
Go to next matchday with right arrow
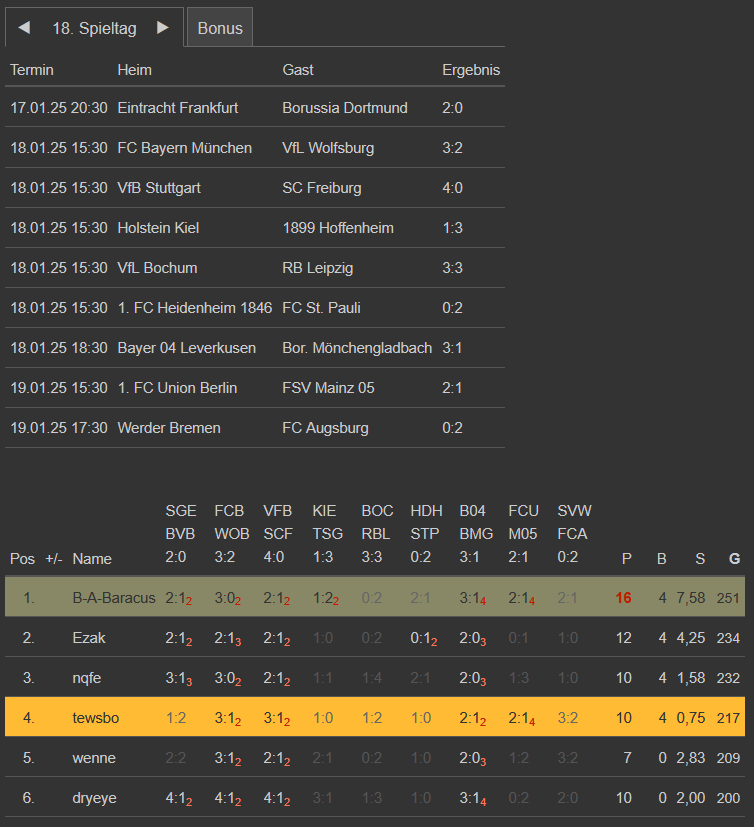[163, 28]
